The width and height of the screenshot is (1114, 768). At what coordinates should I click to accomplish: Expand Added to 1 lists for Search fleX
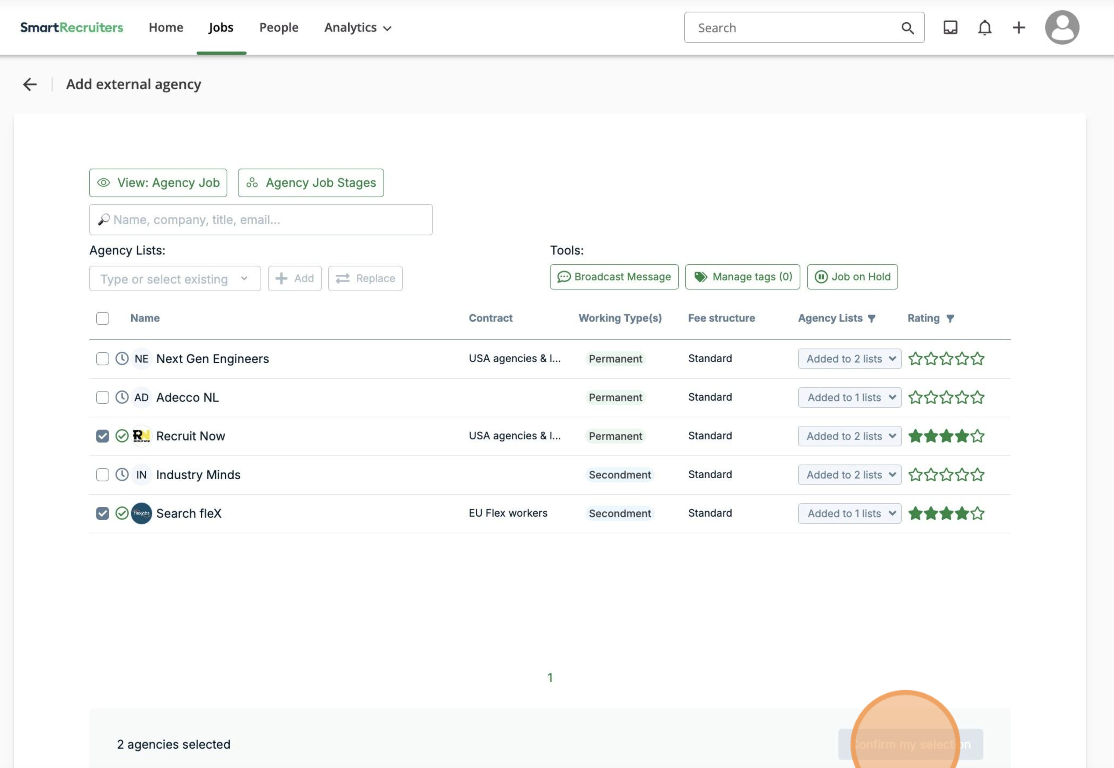point(849,514)
